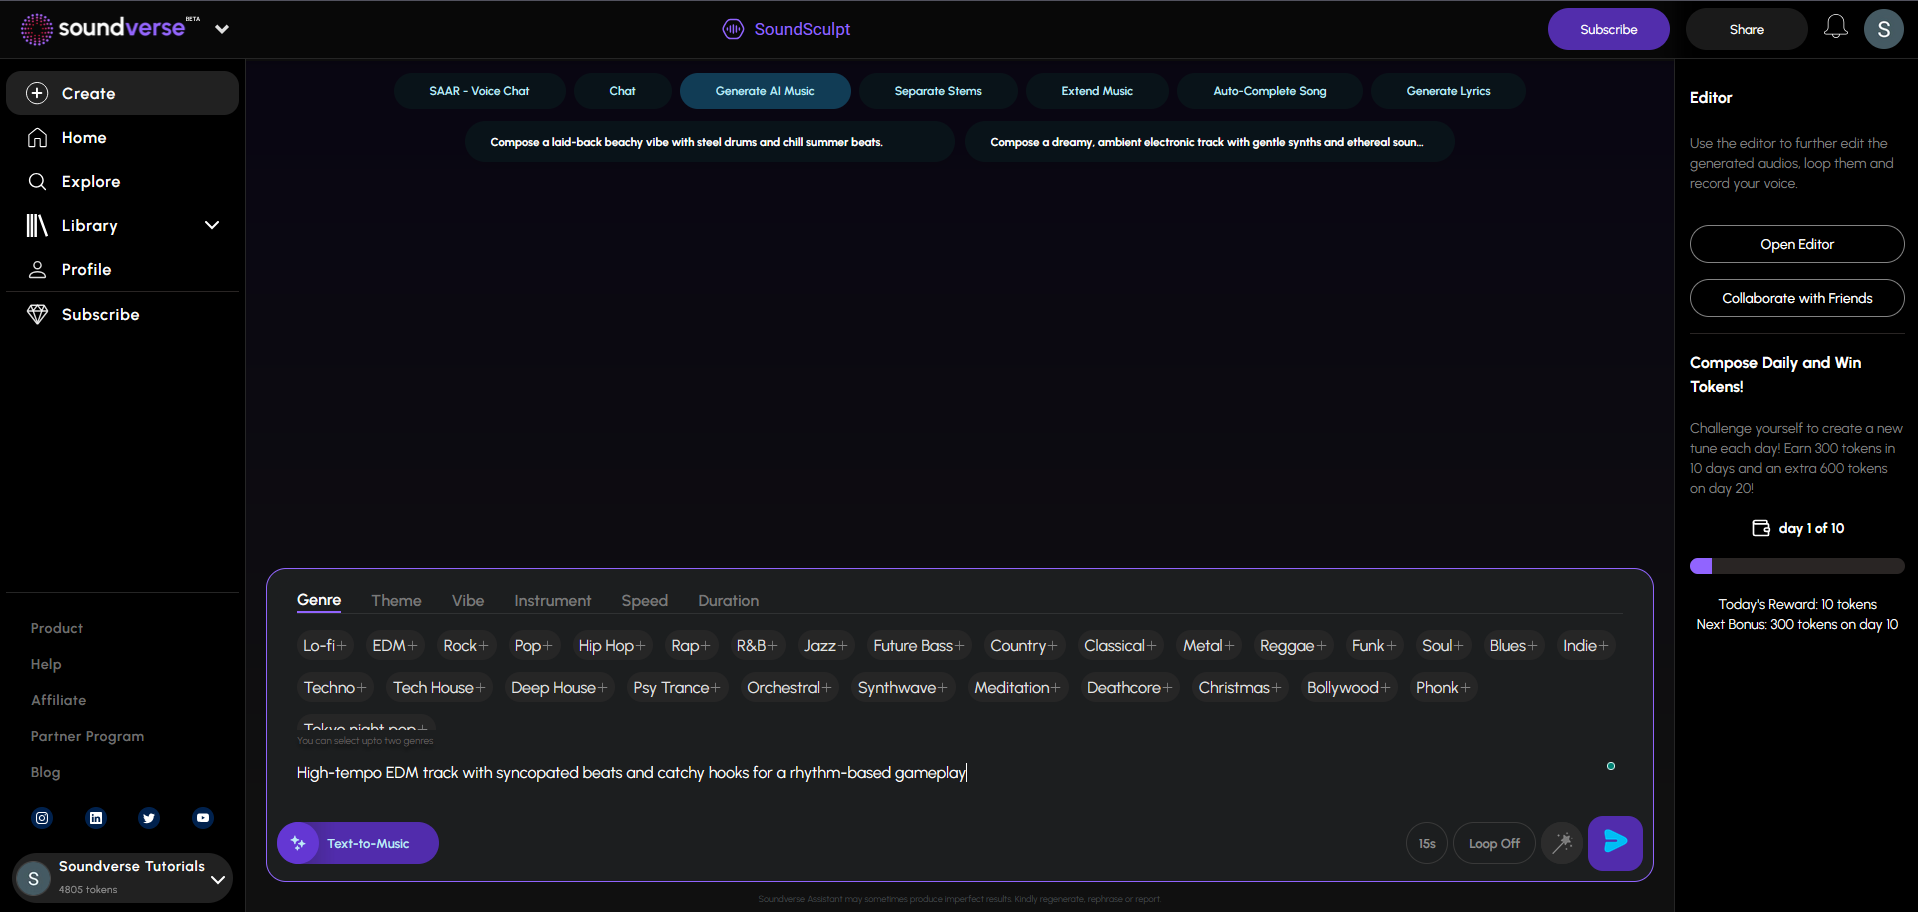Viewport: 1918px width, 912px height.
Task: Add the Phonk genre tag
Action: 1442,688
